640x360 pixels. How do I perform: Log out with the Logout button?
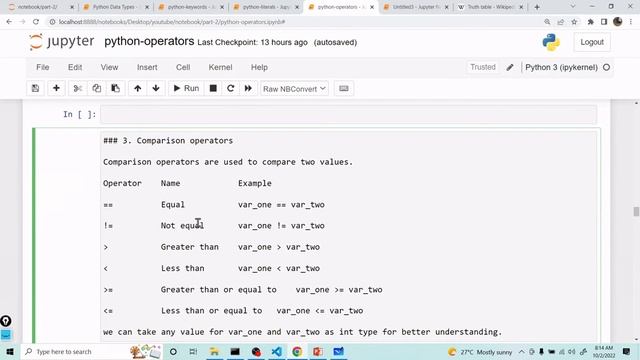(x=592, y=42)
